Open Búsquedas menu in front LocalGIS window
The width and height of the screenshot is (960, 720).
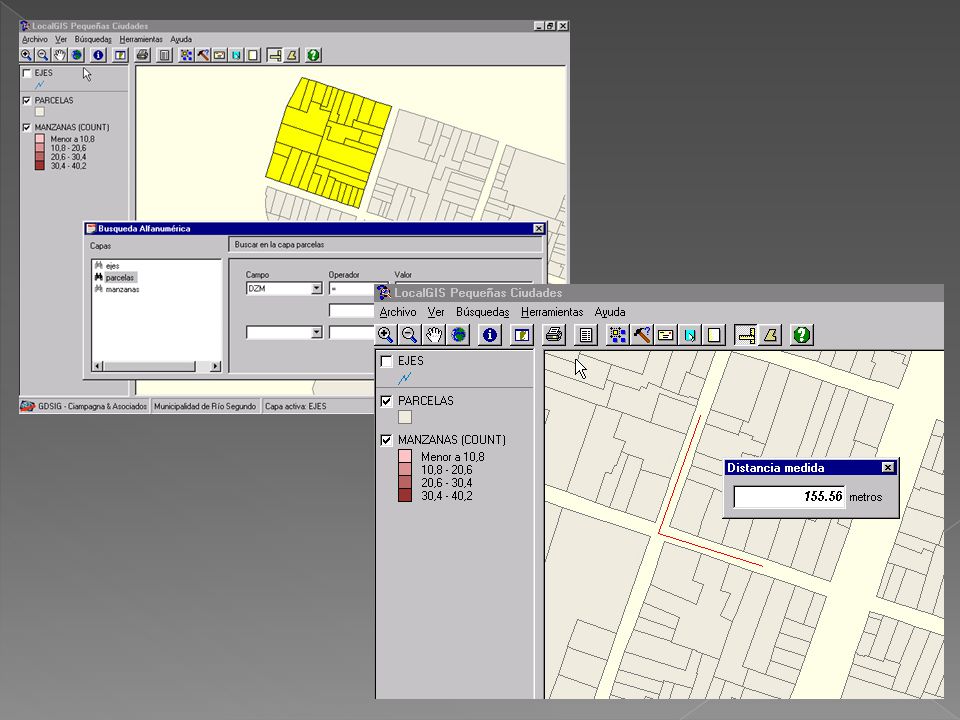pos(482,312)
